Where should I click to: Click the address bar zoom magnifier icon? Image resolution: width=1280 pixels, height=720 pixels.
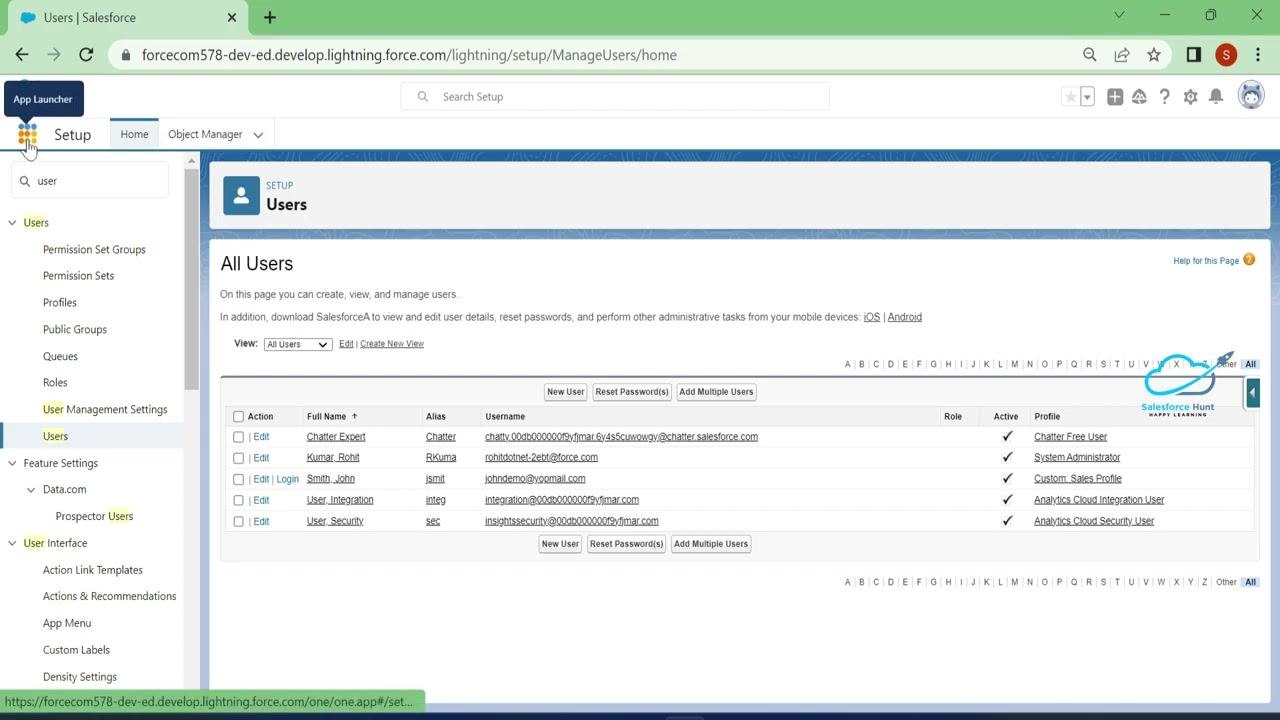pyautogui.click(x=1090, y=55)
